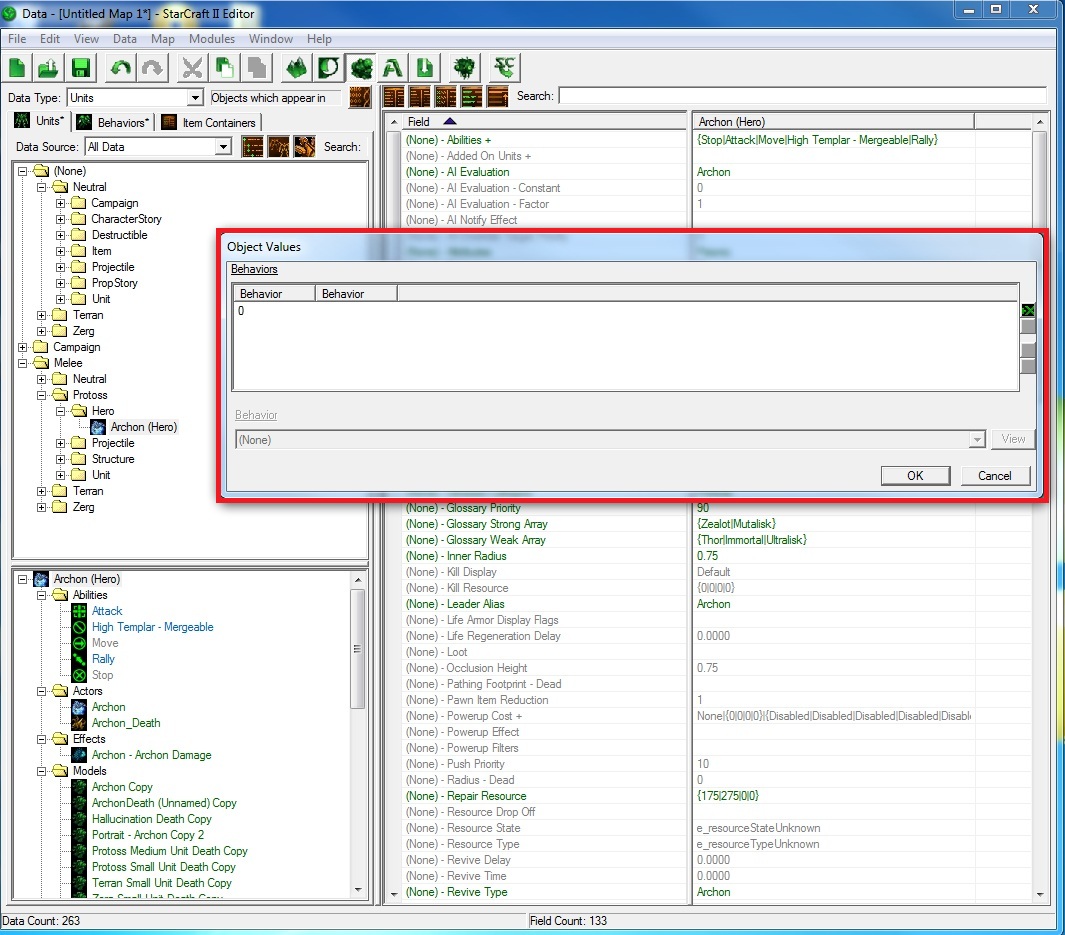
Task: Click the Open file toolbar icon
Action: pos(47,68)
